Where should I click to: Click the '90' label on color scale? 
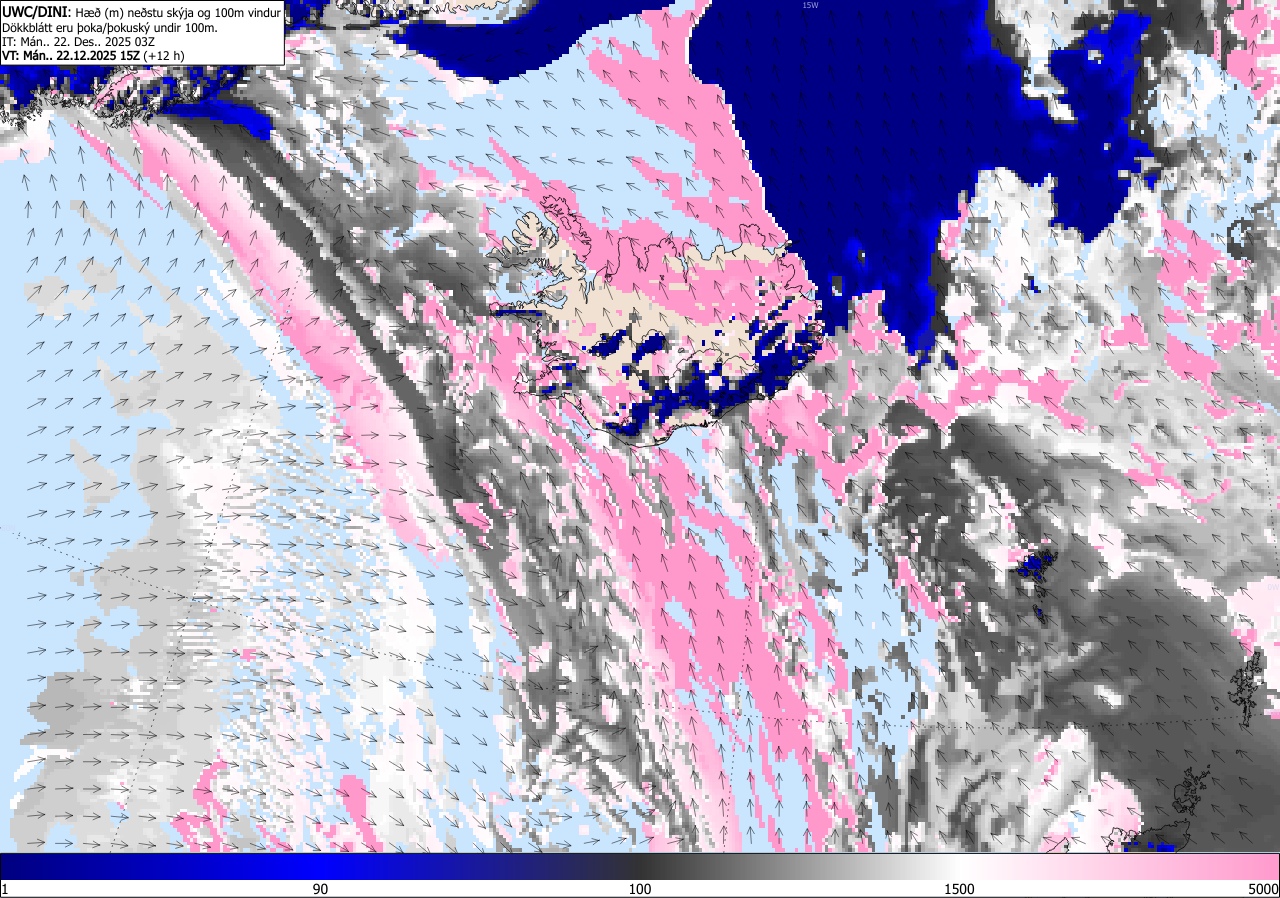coord(321,889)
